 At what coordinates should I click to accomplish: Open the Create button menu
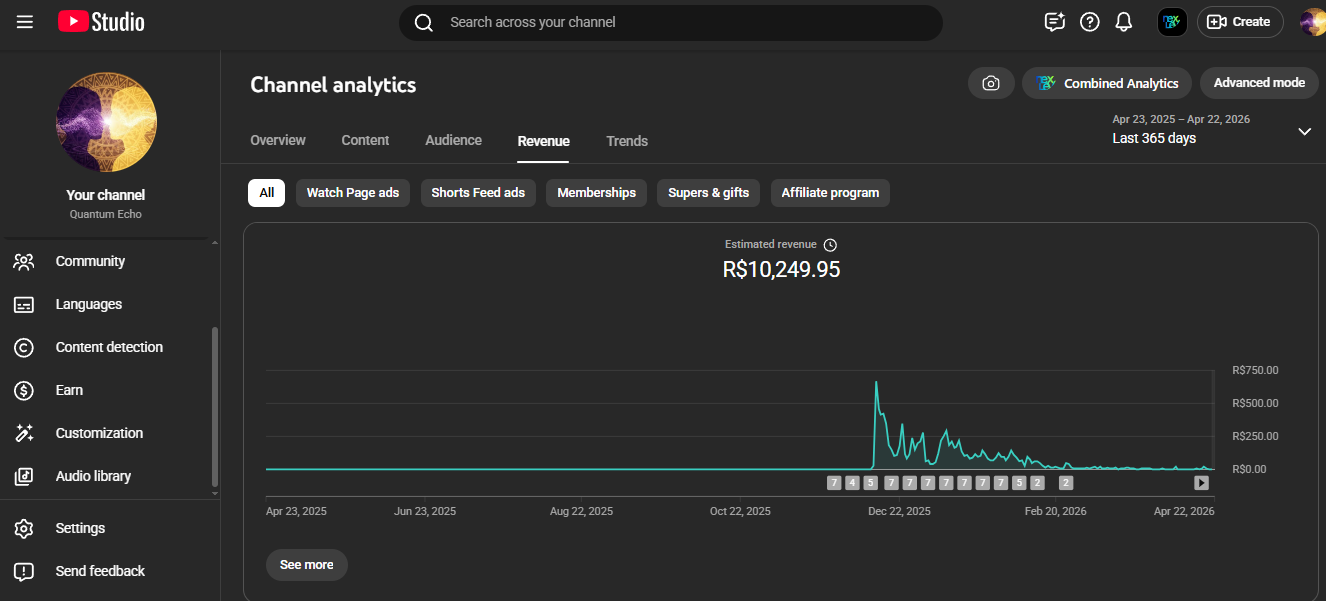coord(1240,22)
